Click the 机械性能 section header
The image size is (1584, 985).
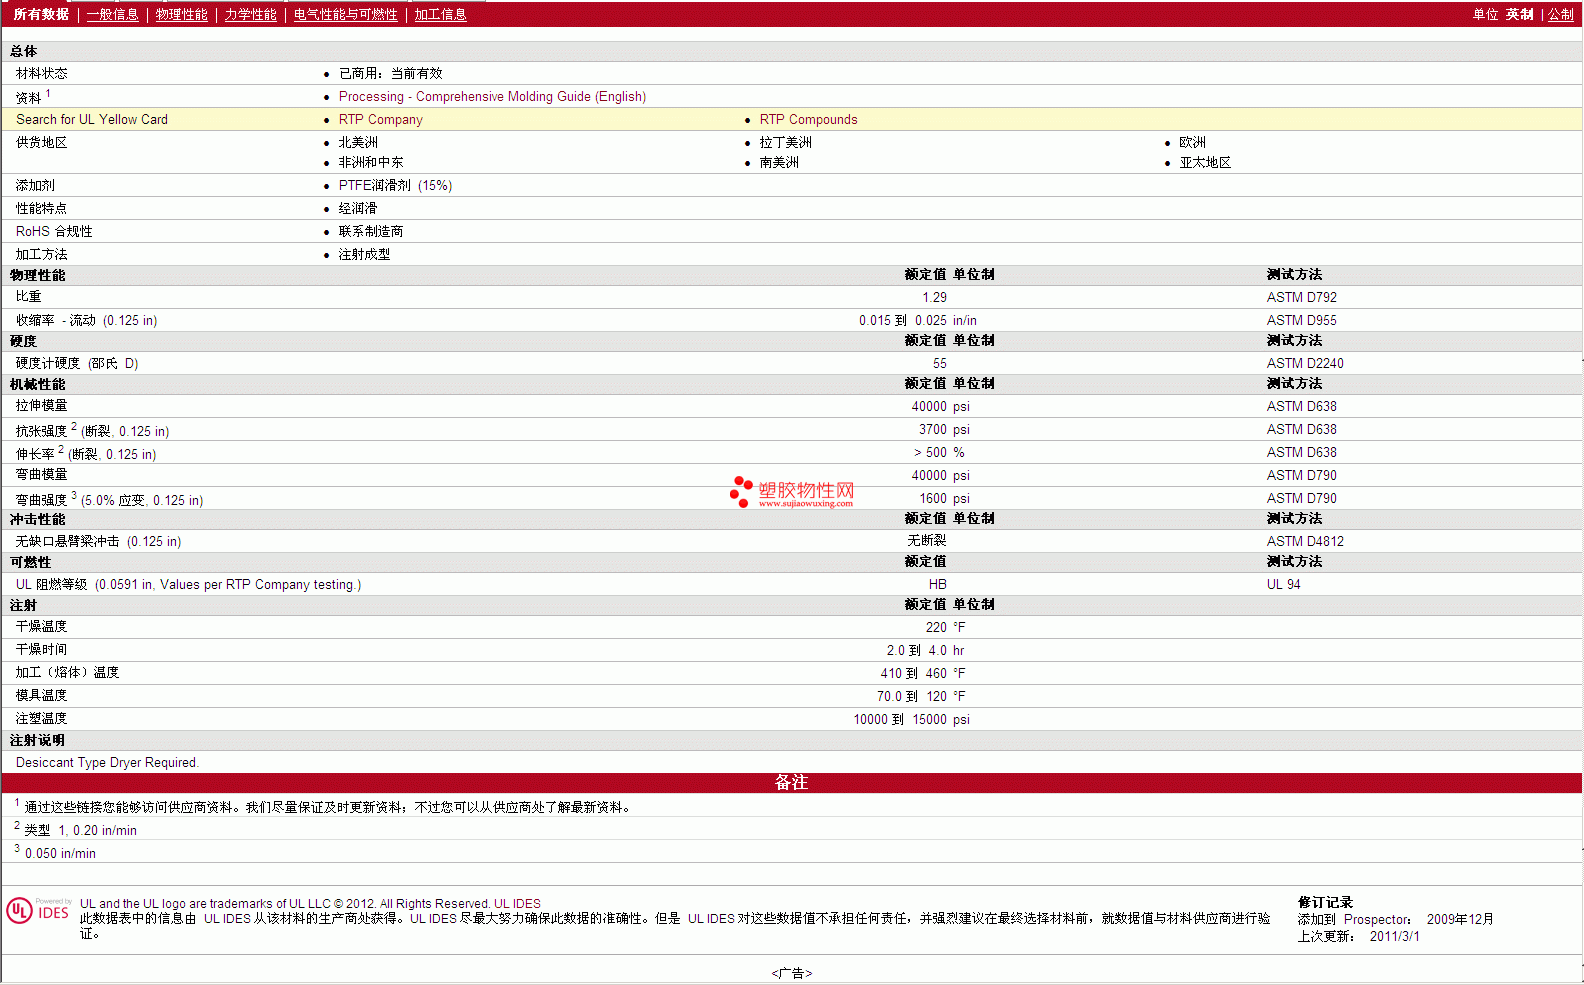[x=38, y=384]
